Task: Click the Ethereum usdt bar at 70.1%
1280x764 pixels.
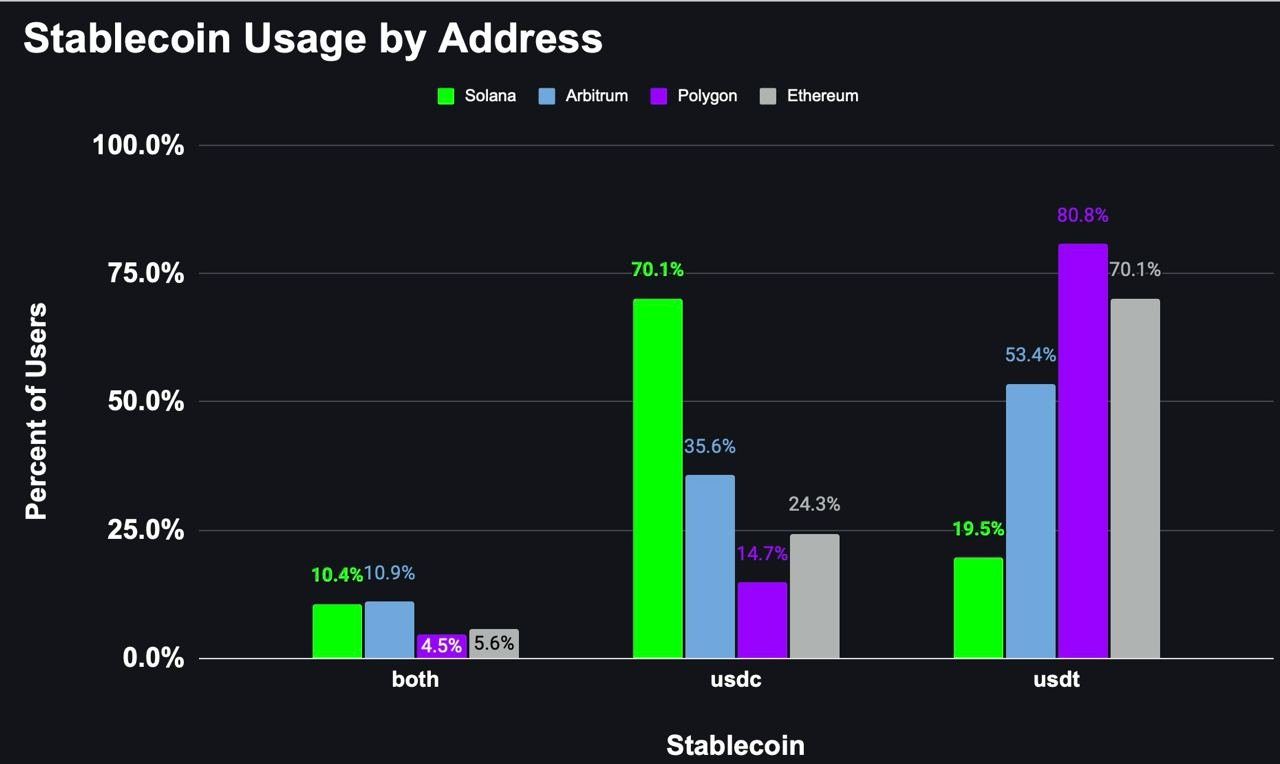Action: click(x=1135, y=478)
